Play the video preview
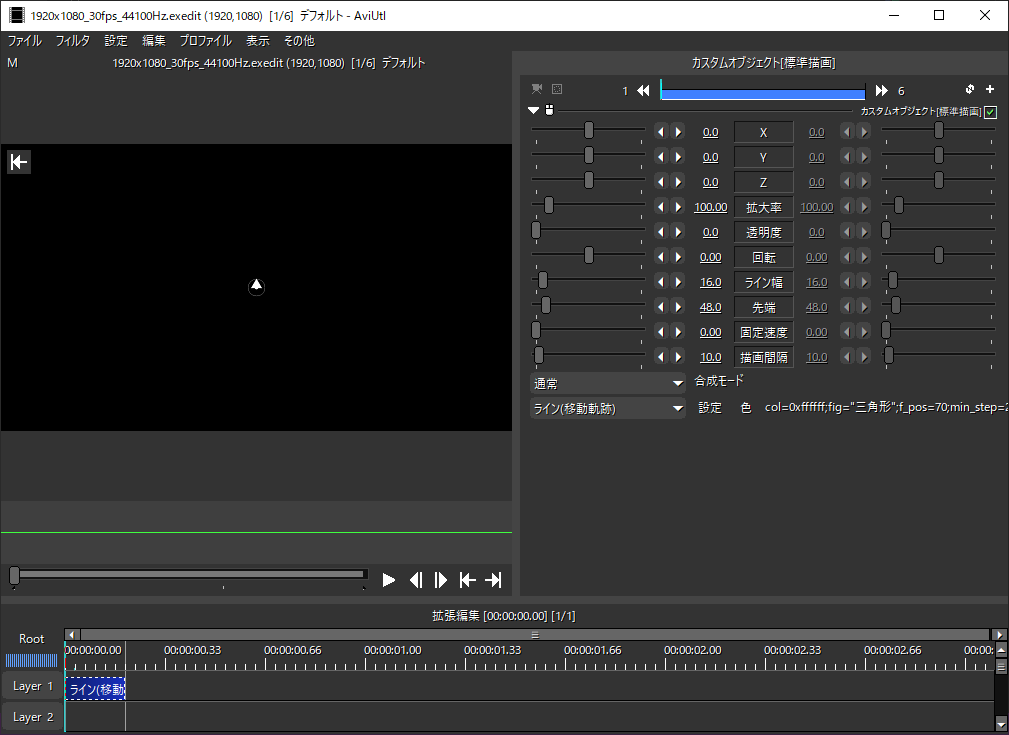Image resolution: width=1009 pixels, height=735 pixels. coord(388,580)
